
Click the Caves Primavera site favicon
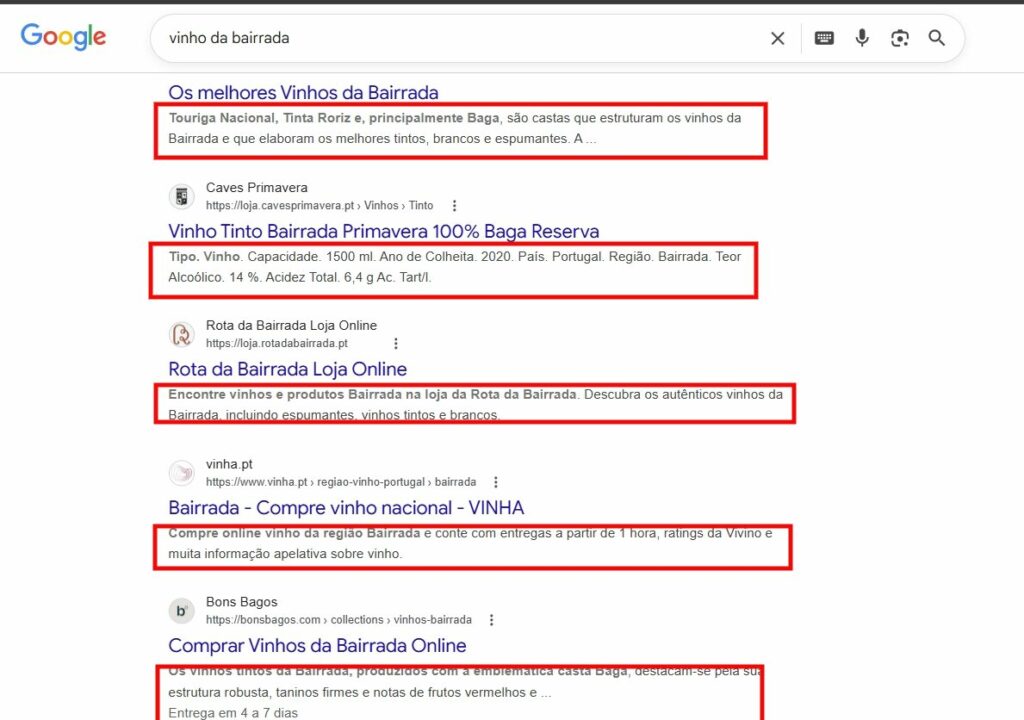click(181, 196)
